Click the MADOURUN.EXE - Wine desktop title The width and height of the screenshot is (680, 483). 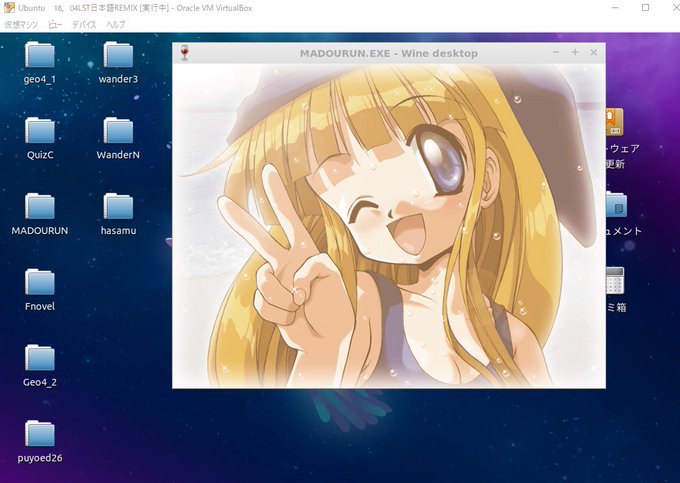pos(389,53)
